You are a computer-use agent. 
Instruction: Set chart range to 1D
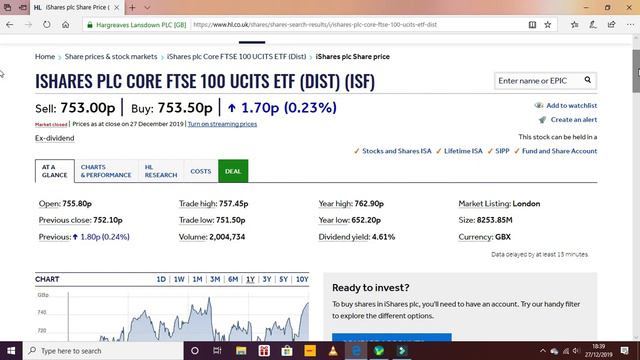pos(161,279)
